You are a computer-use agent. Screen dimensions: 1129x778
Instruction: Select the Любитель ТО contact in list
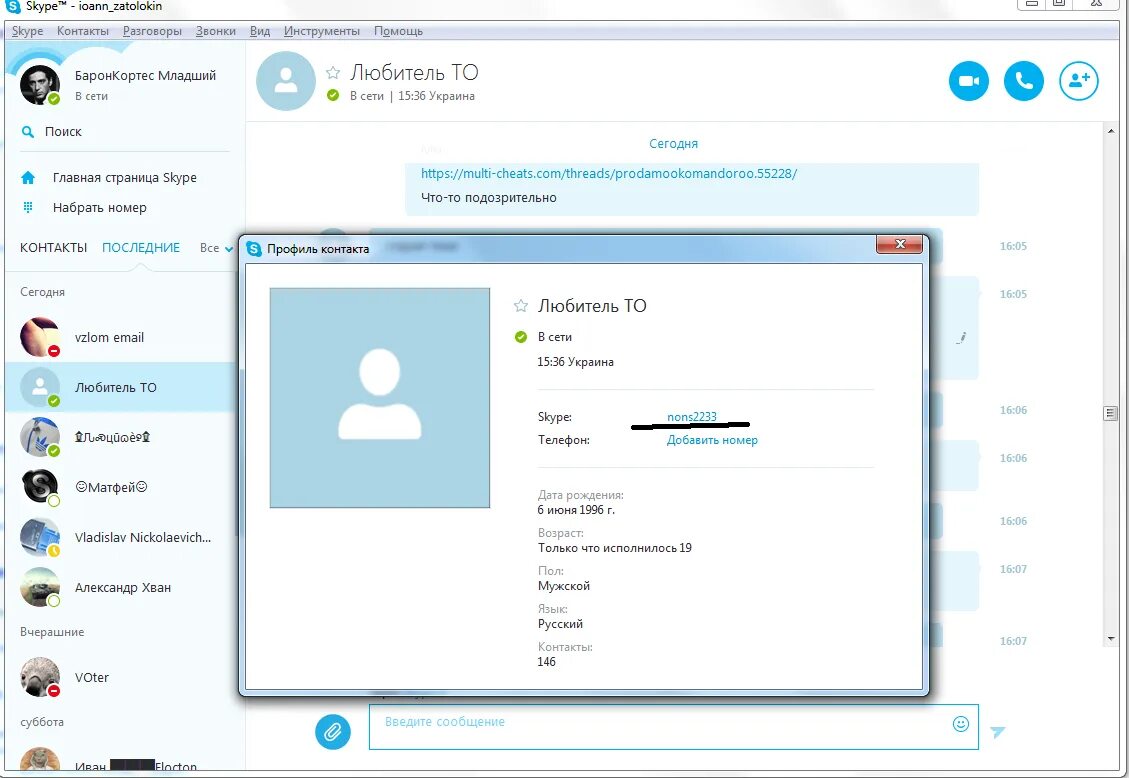122,387
